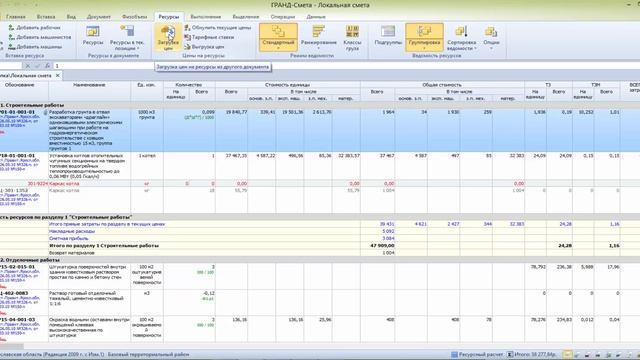Click Добавить машины in the ribbon
Image resolution: width=640 pixels, height=360 pixels.
pyautogui.click(x=35, y=47)
